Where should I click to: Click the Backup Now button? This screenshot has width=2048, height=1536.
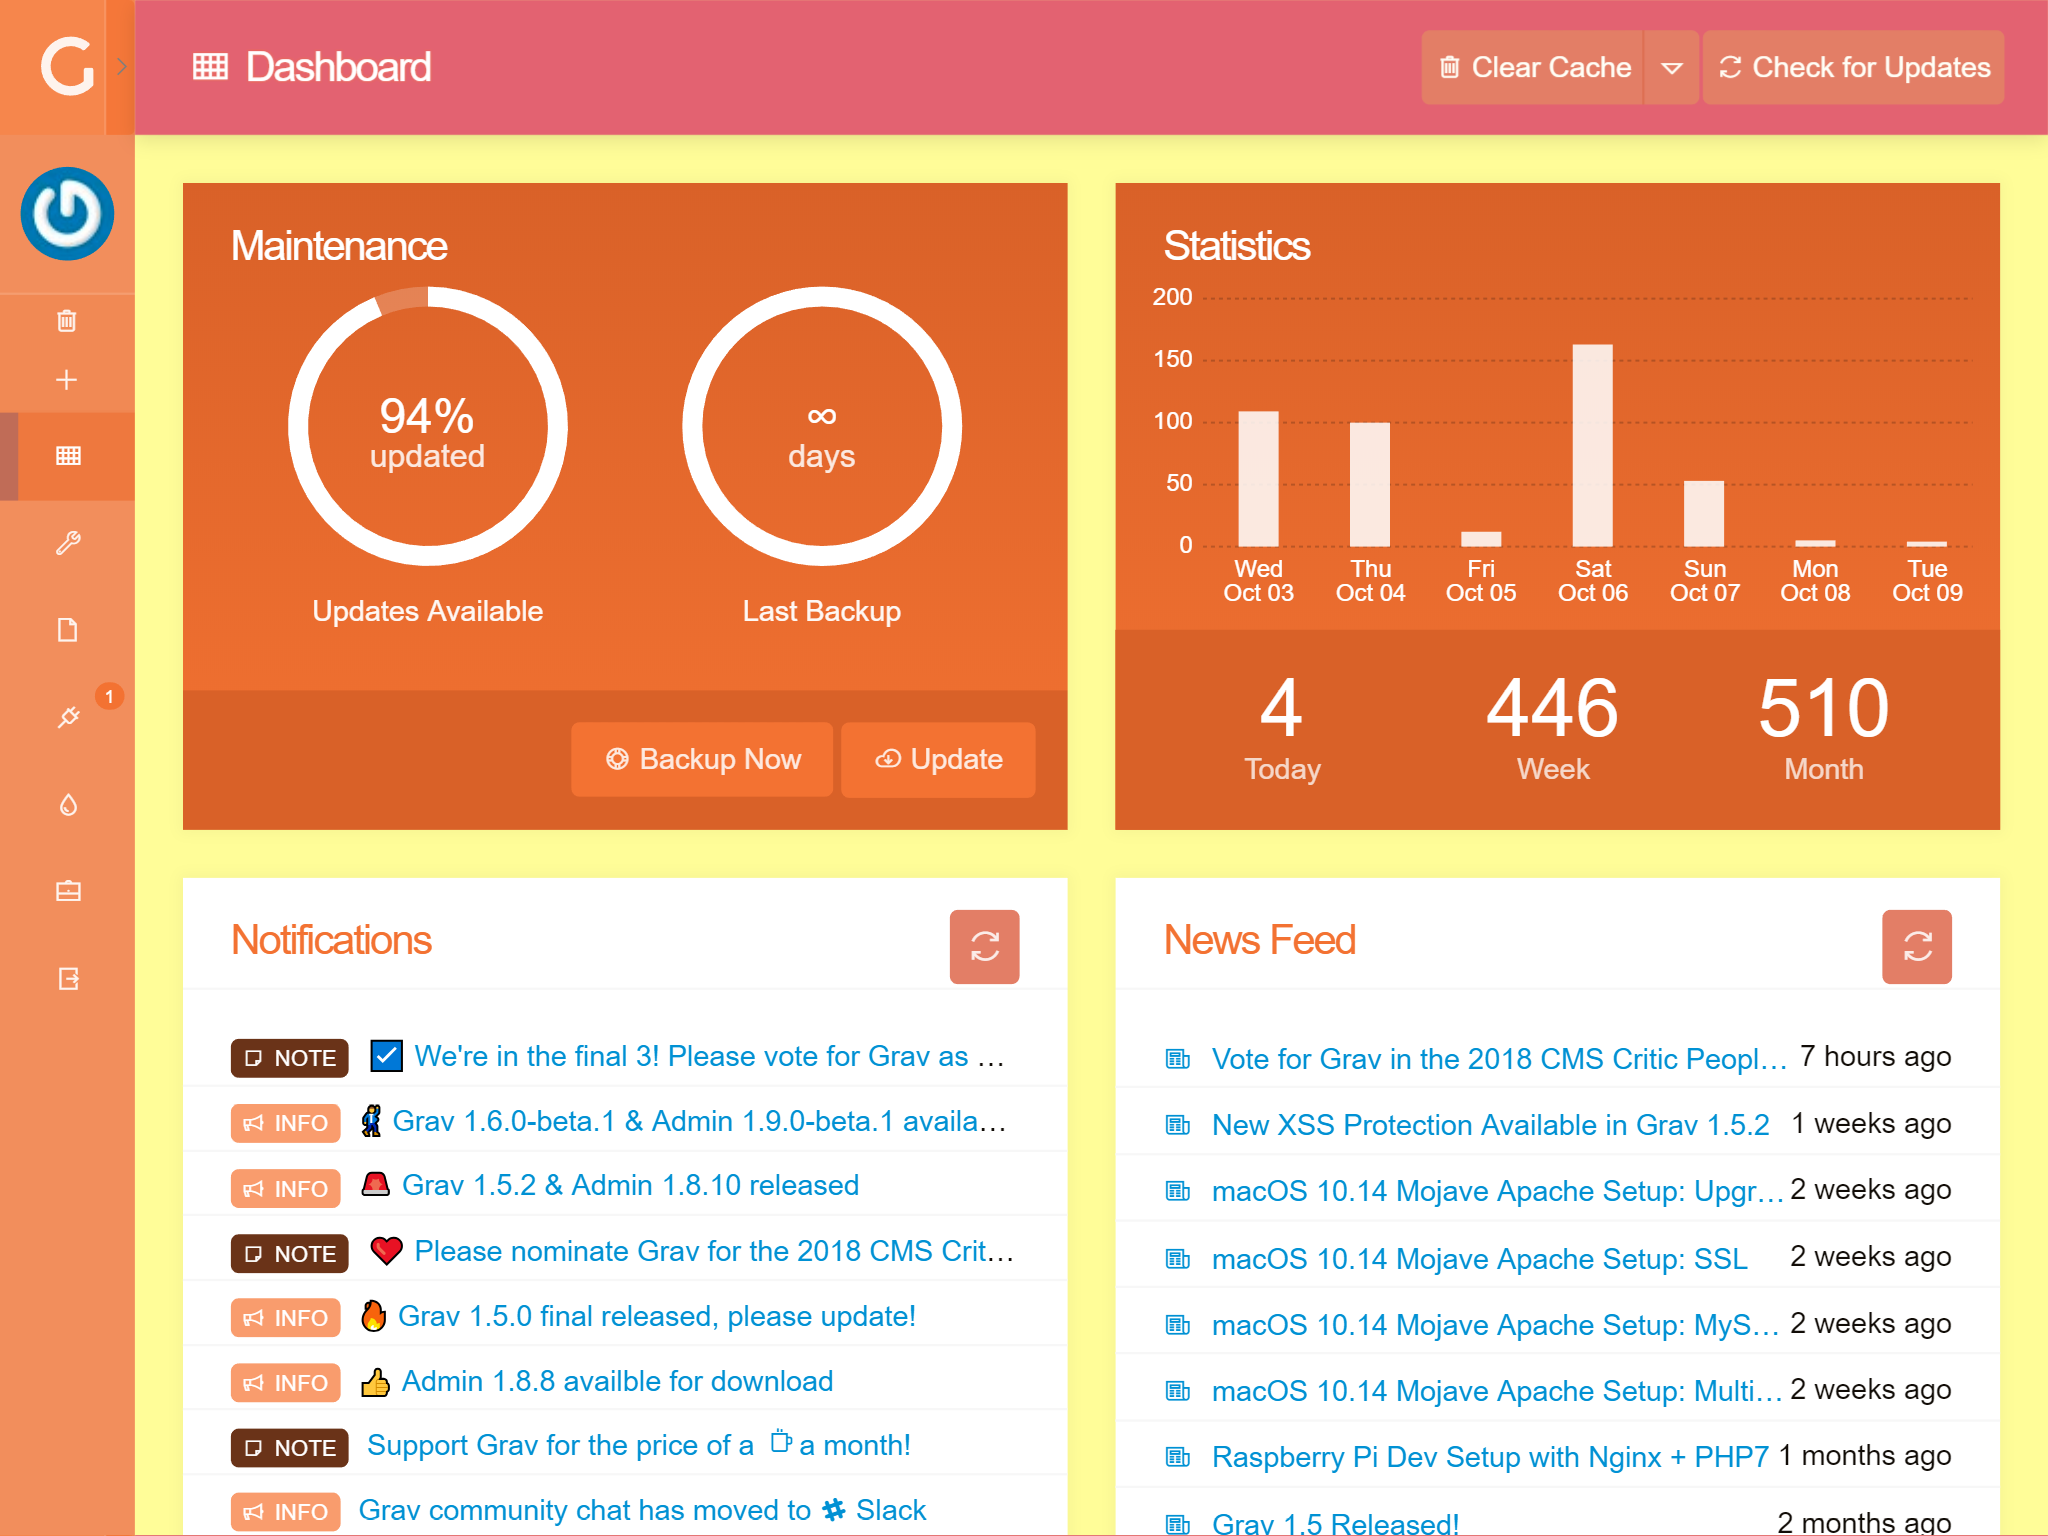702,759
